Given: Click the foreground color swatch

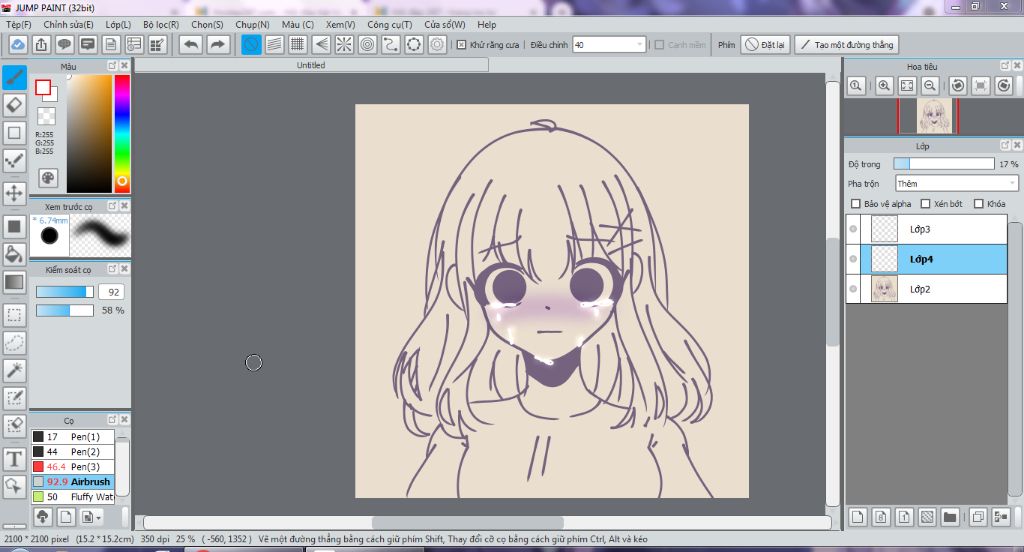Looking at the screenshot, I should [43, 88].
